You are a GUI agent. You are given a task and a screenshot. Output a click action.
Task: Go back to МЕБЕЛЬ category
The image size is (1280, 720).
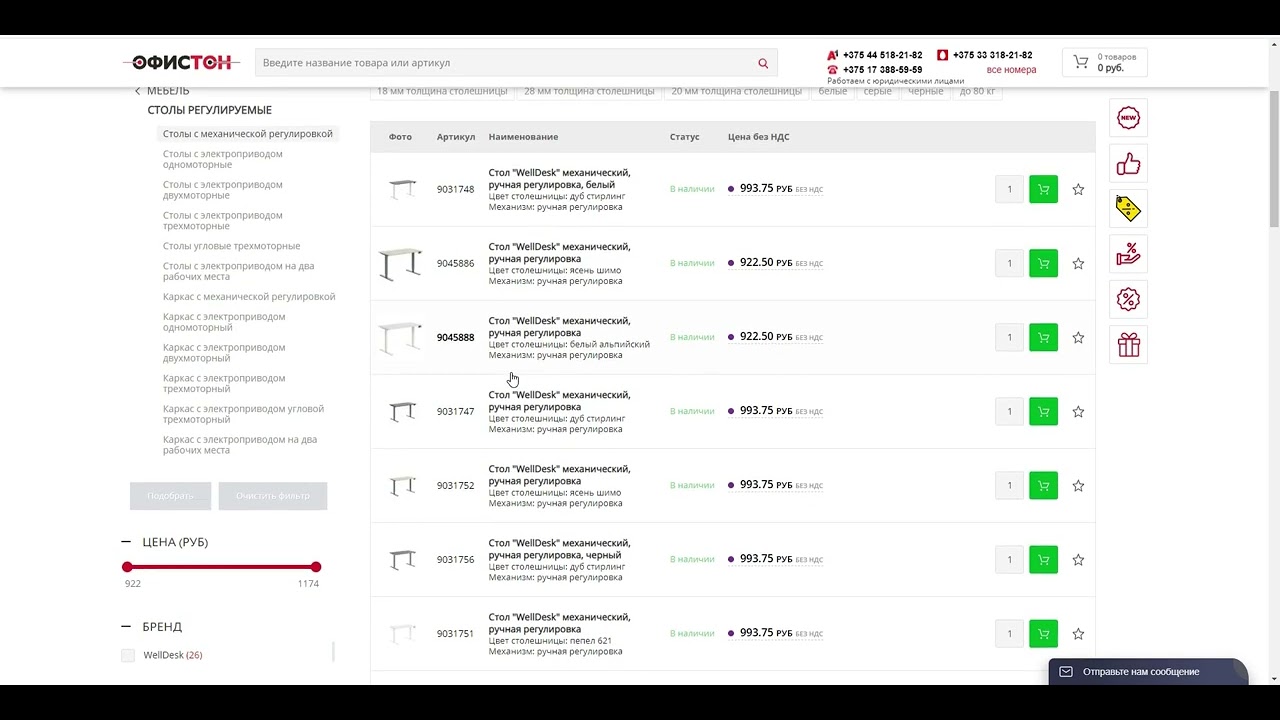162,91
